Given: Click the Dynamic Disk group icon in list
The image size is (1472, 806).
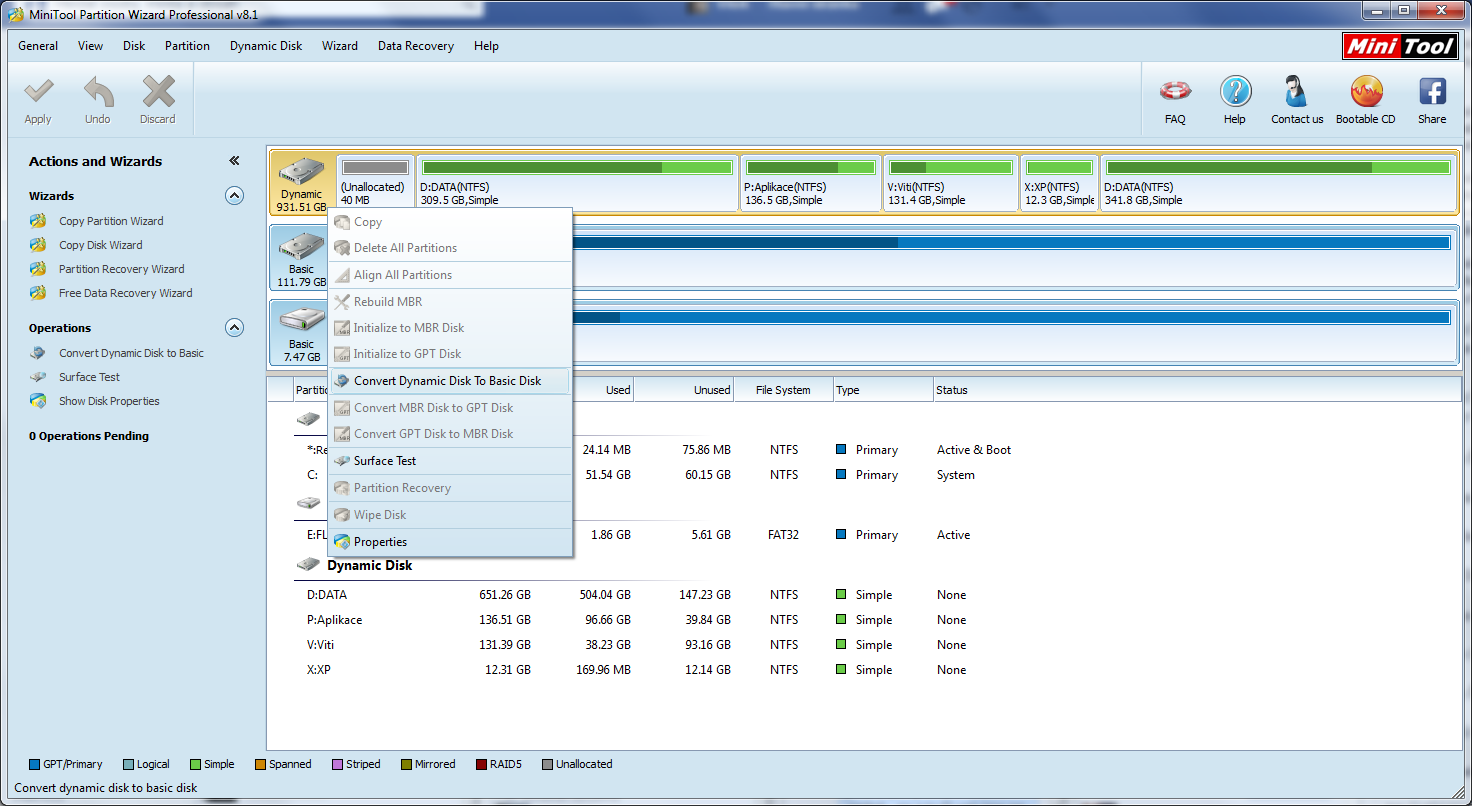Looking at the screenshot, I should tap(308, 565).
